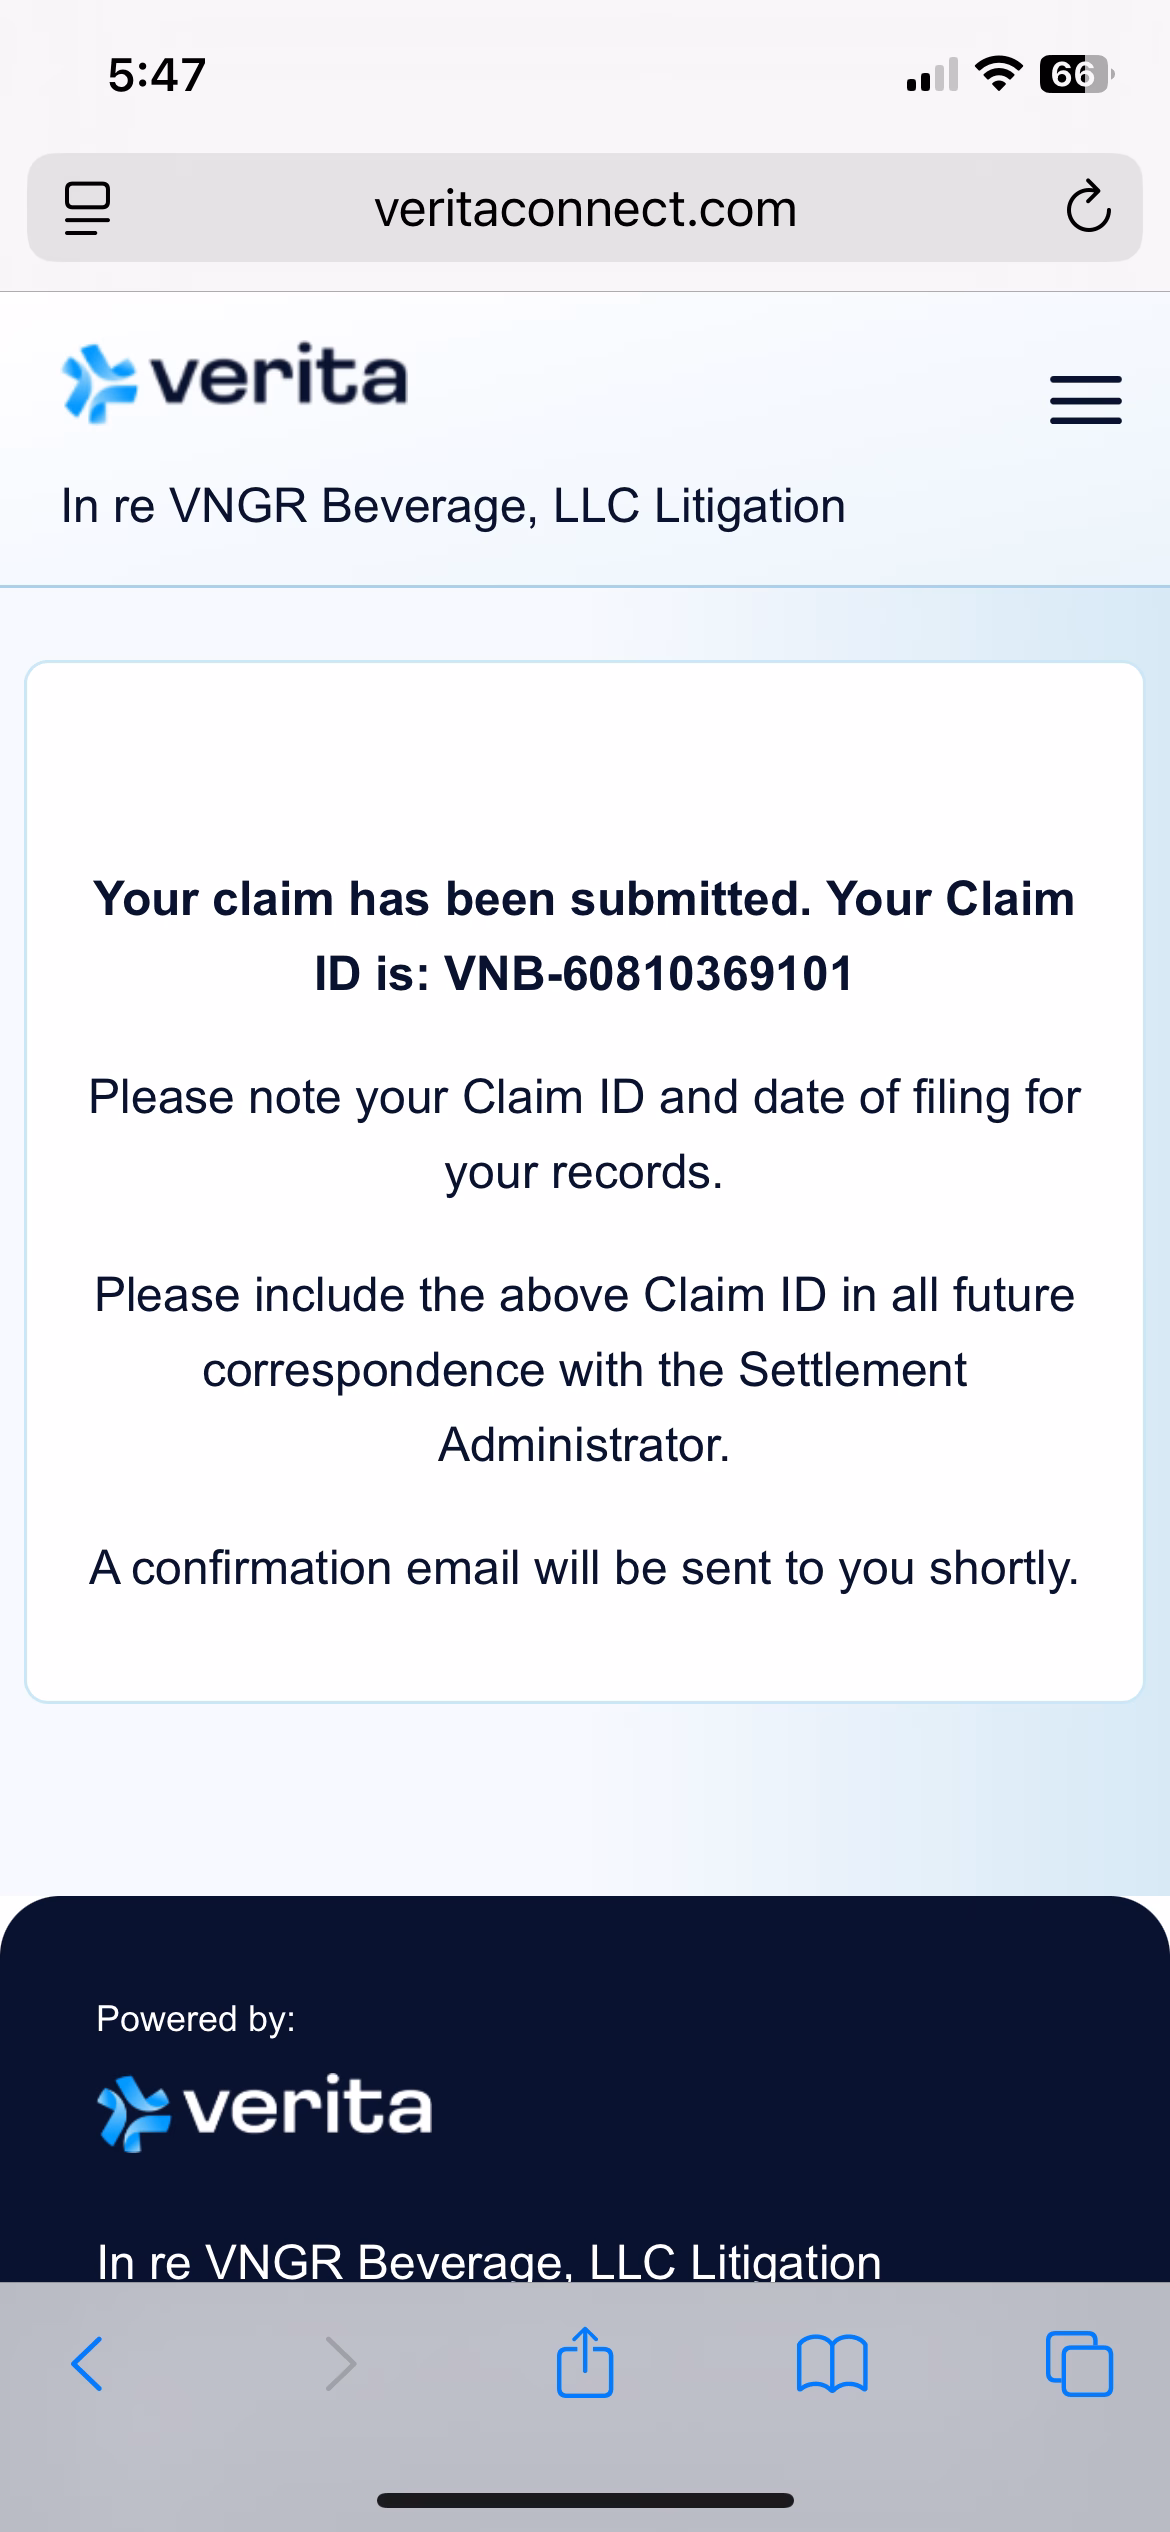Show all open Safari tabs
This screenshot has height=2532, width=1170.
coord(1078,2364)
